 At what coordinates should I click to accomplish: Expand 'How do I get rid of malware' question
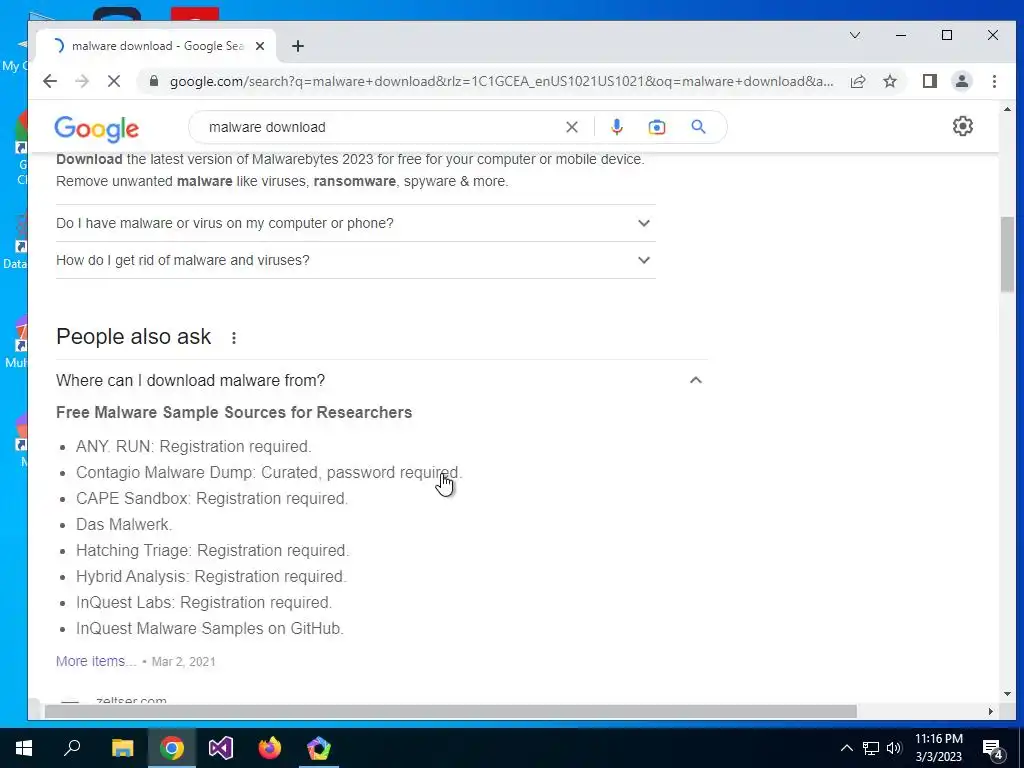coord(355,260)
